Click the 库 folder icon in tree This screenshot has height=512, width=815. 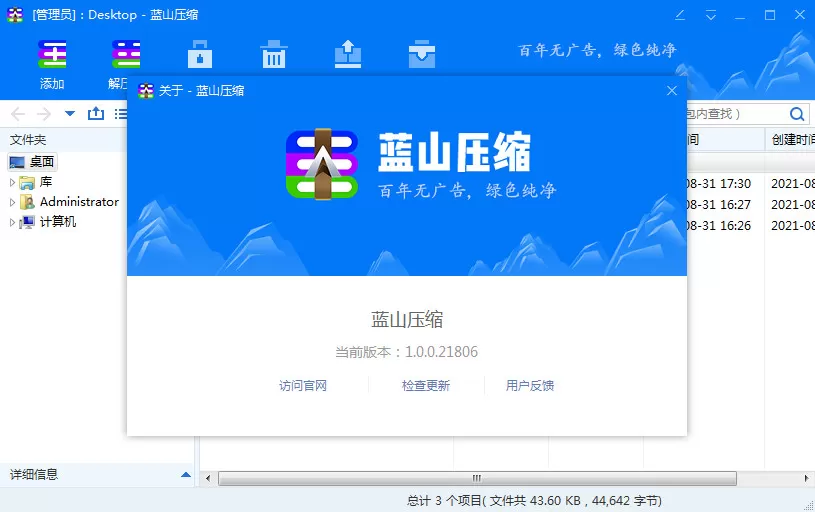[27, 182]
